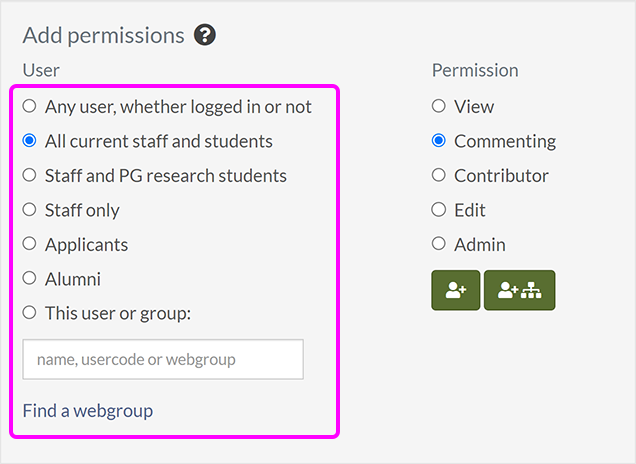
Task: Select 'All current staff and students' option
Action: pos(30,141)
